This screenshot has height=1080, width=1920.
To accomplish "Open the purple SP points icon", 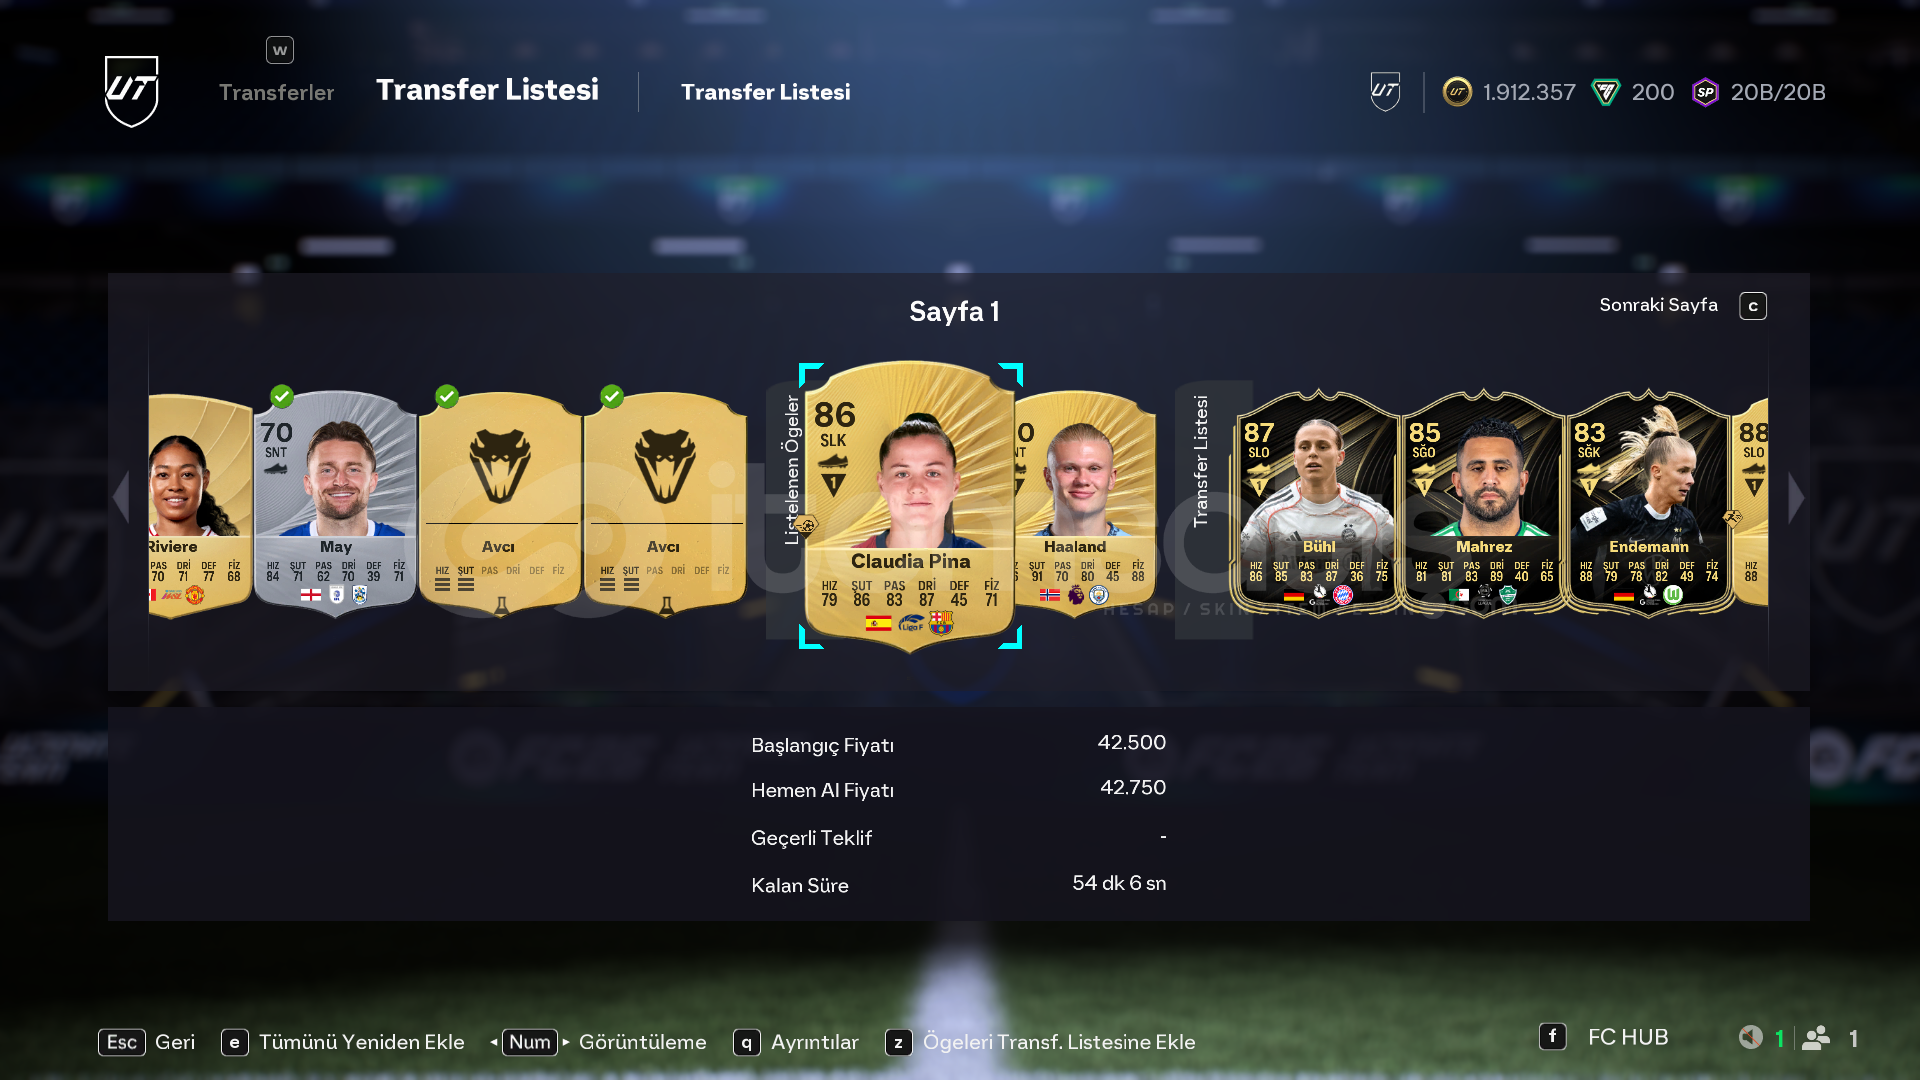I will pos(1705,92).
